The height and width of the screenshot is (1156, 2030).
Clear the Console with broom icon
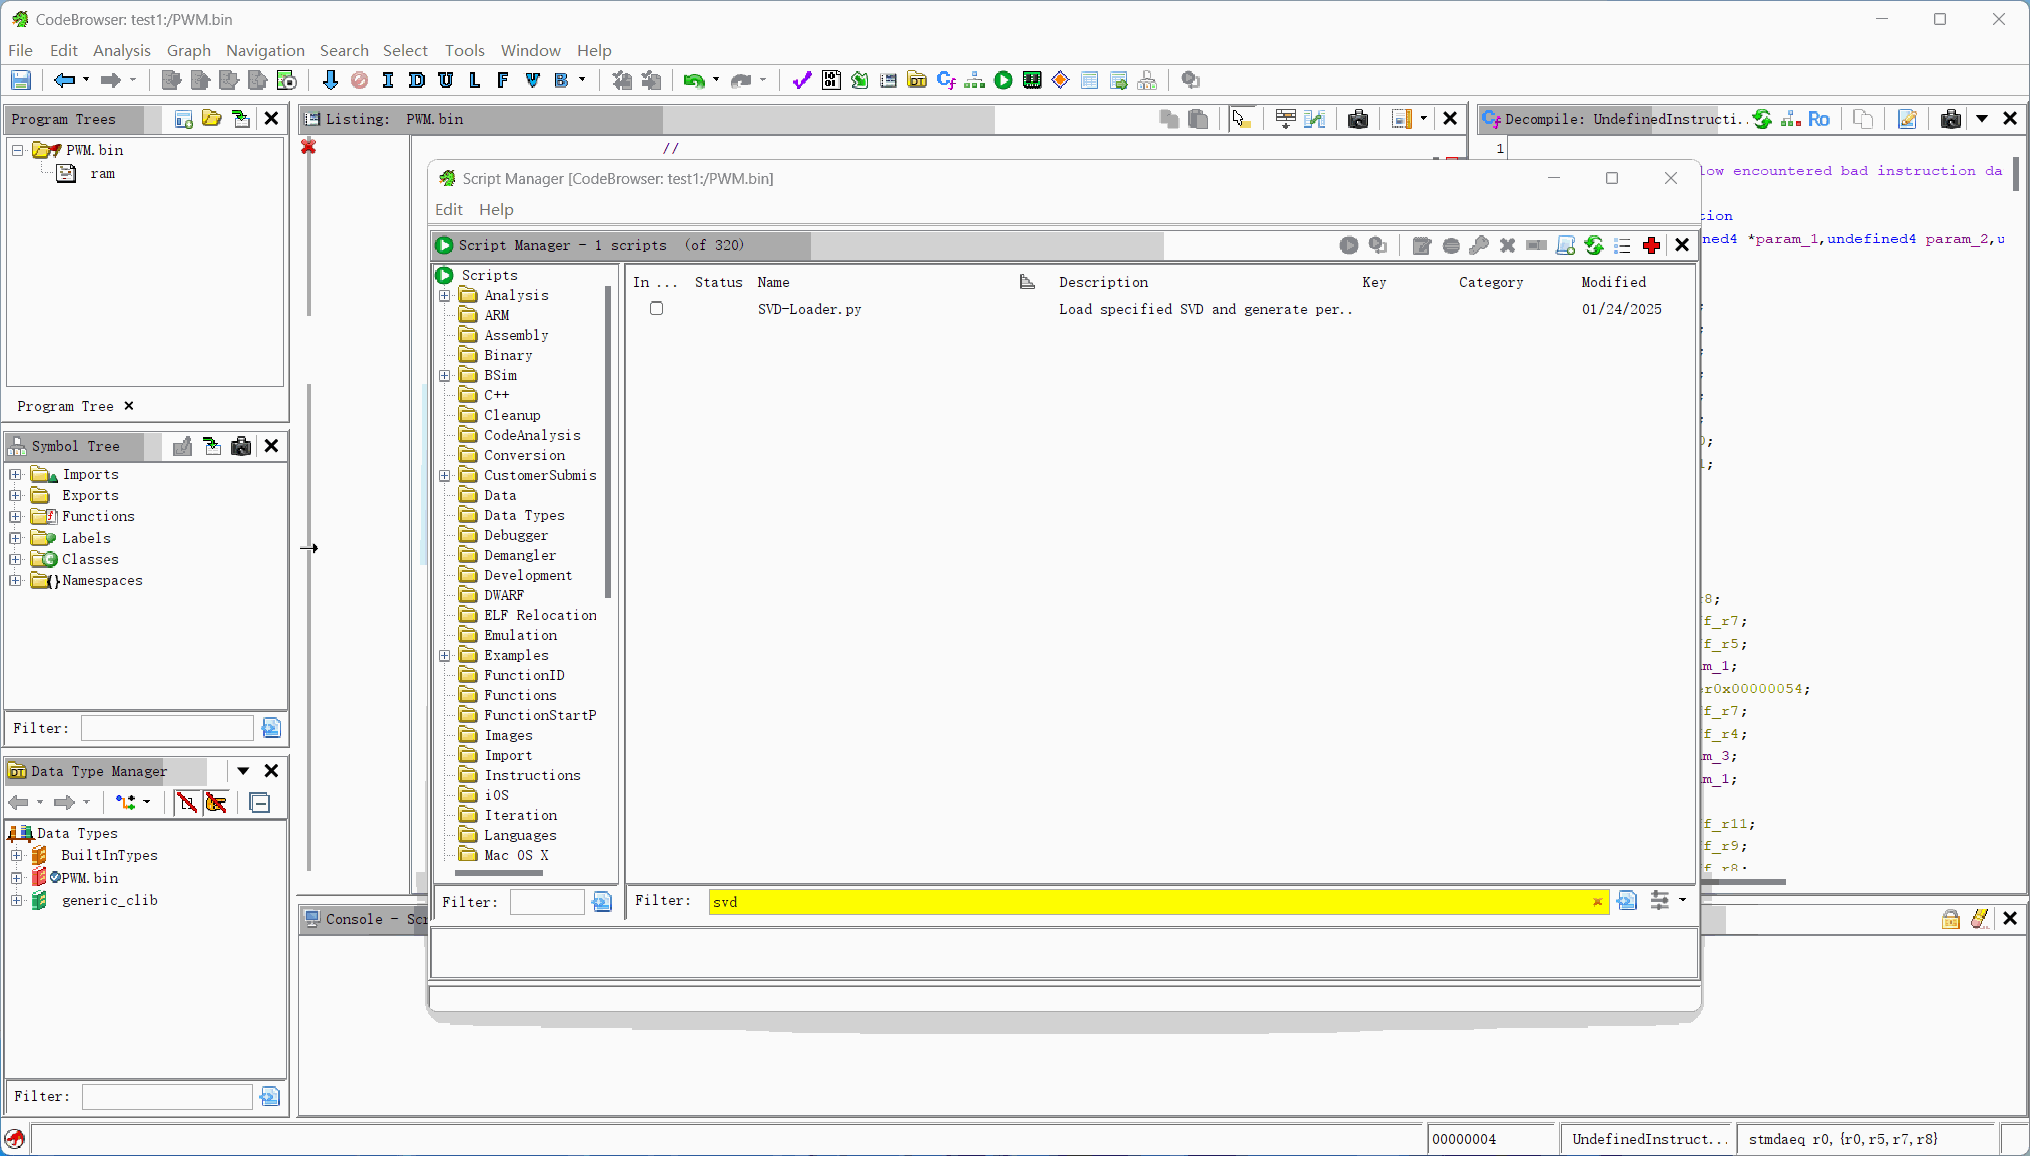(x=1980, y=919)
